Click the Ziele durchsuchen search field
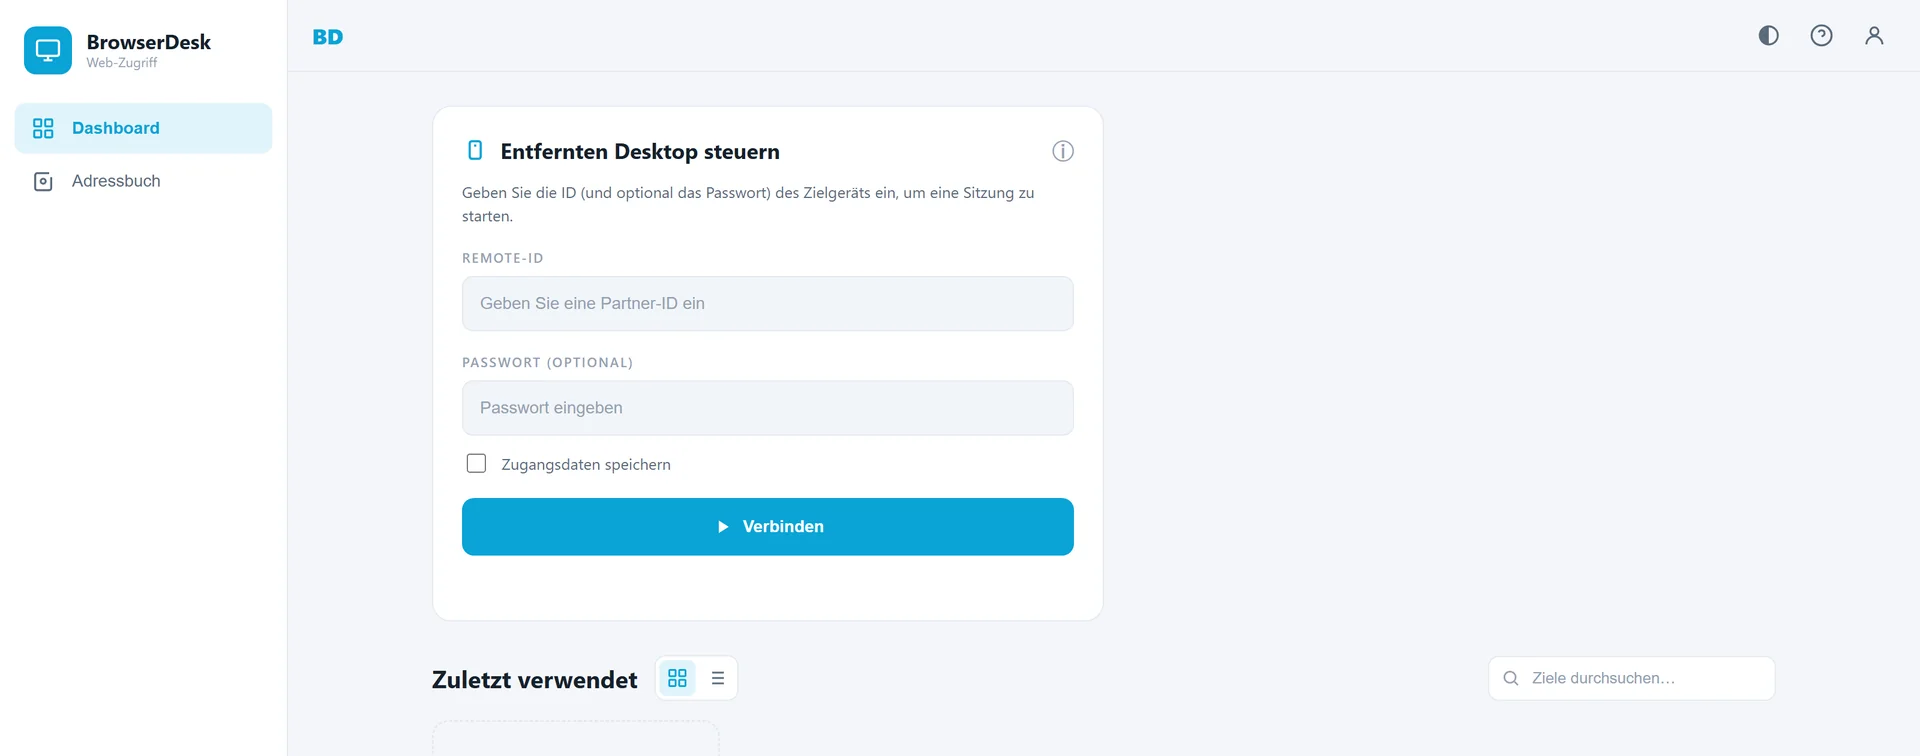 1632,678
